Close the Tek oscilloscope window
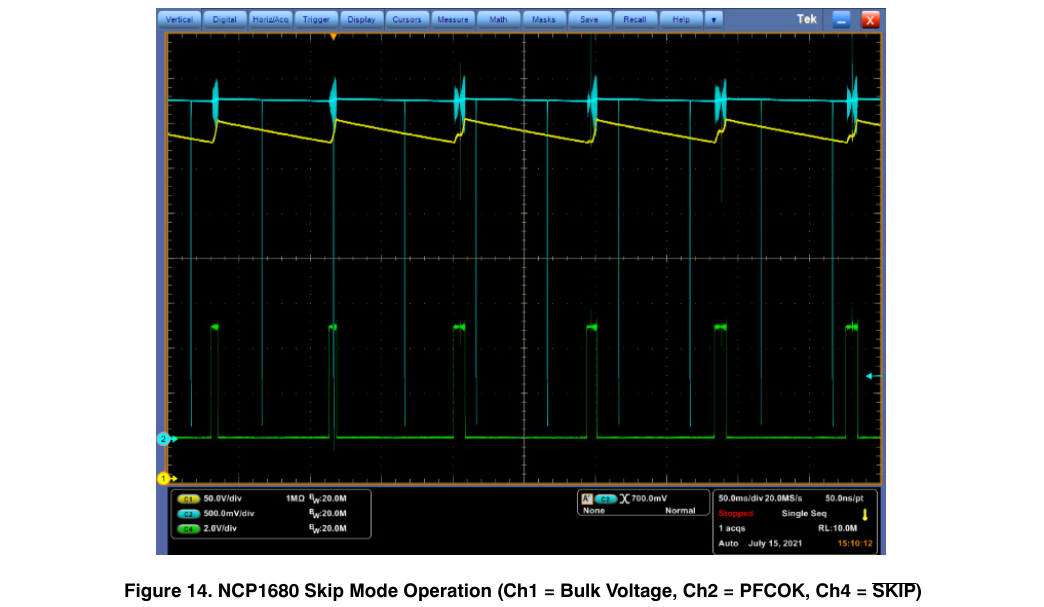Viewport: 1044px width, 607px height. pos(870,20)
